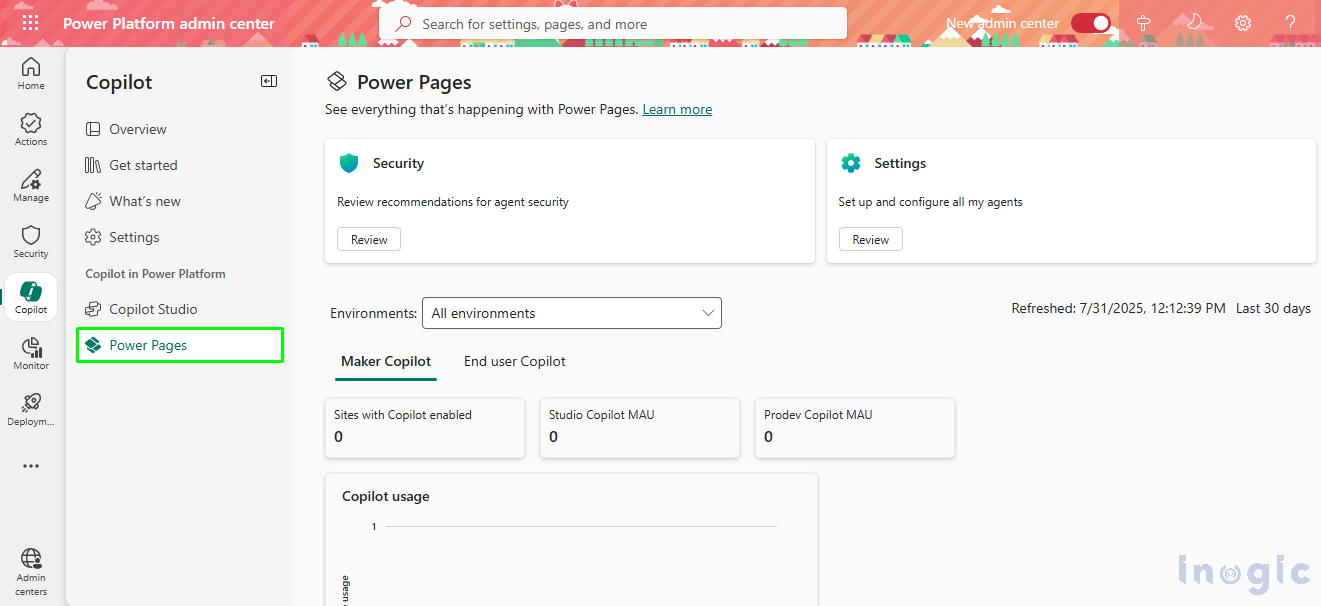Click the Environments label
Image resolution: width=1321 pixels, height=606 pixels.
(374, 313)
